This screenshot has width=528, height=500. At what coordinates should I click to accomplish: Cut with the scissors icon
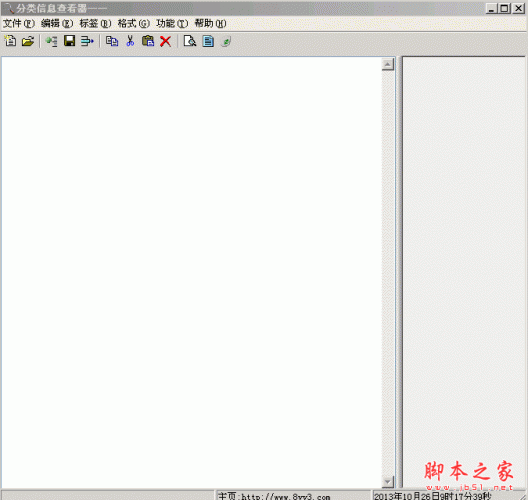point(130,41)
